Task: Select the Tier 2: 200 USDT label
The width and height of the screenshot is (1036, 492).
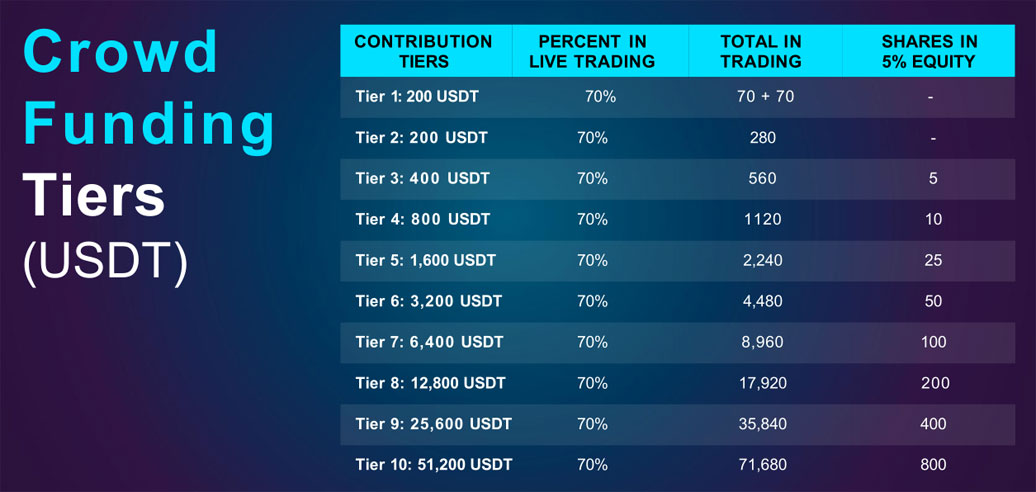Action: (x=421, y=138)
